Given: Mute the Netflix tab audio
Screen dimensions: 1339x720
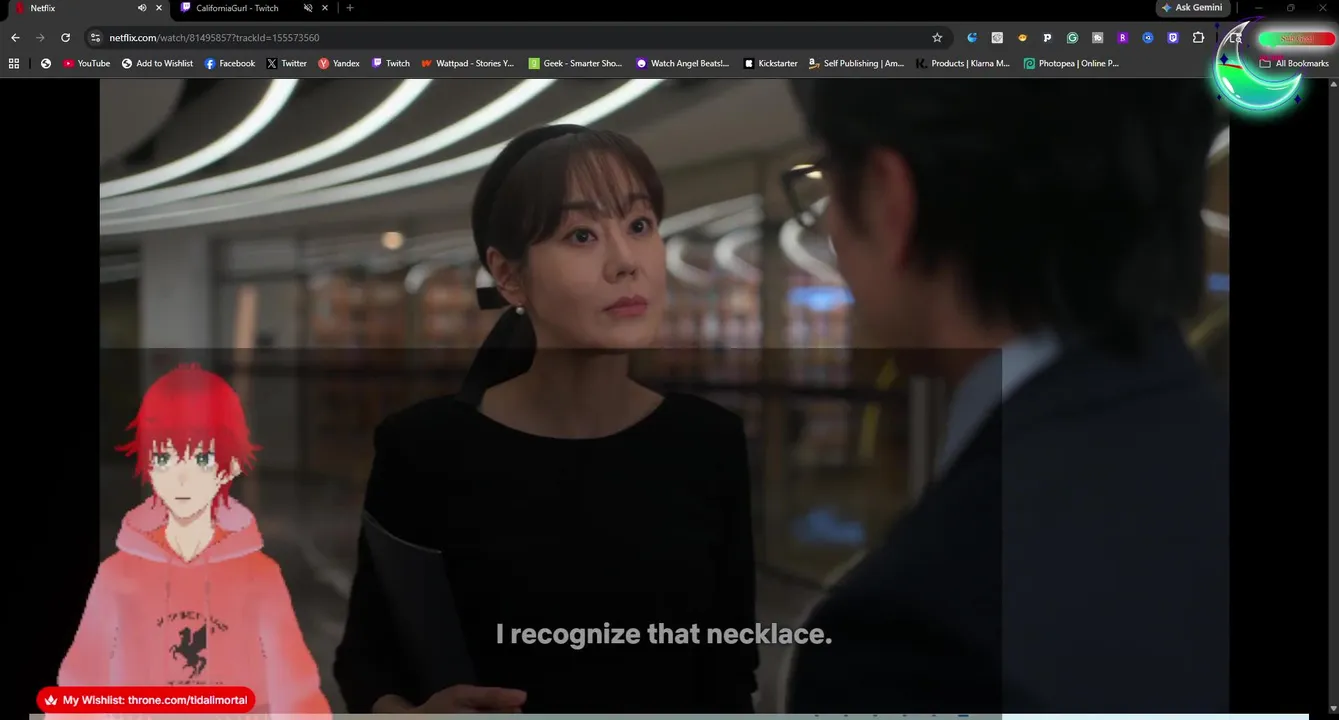Looking at the screenshot, I should pyautogui.click(x=142, y=8).
